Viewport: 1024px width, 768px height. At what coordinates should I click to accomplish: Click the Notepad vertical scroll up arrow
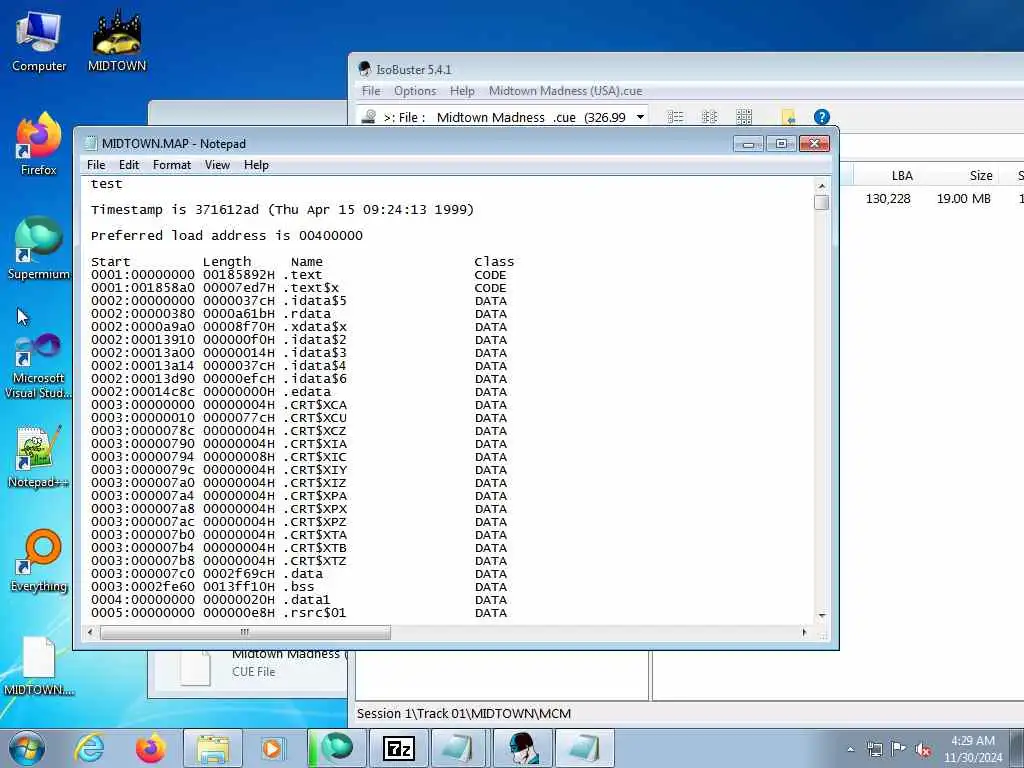tap(822, 185)
